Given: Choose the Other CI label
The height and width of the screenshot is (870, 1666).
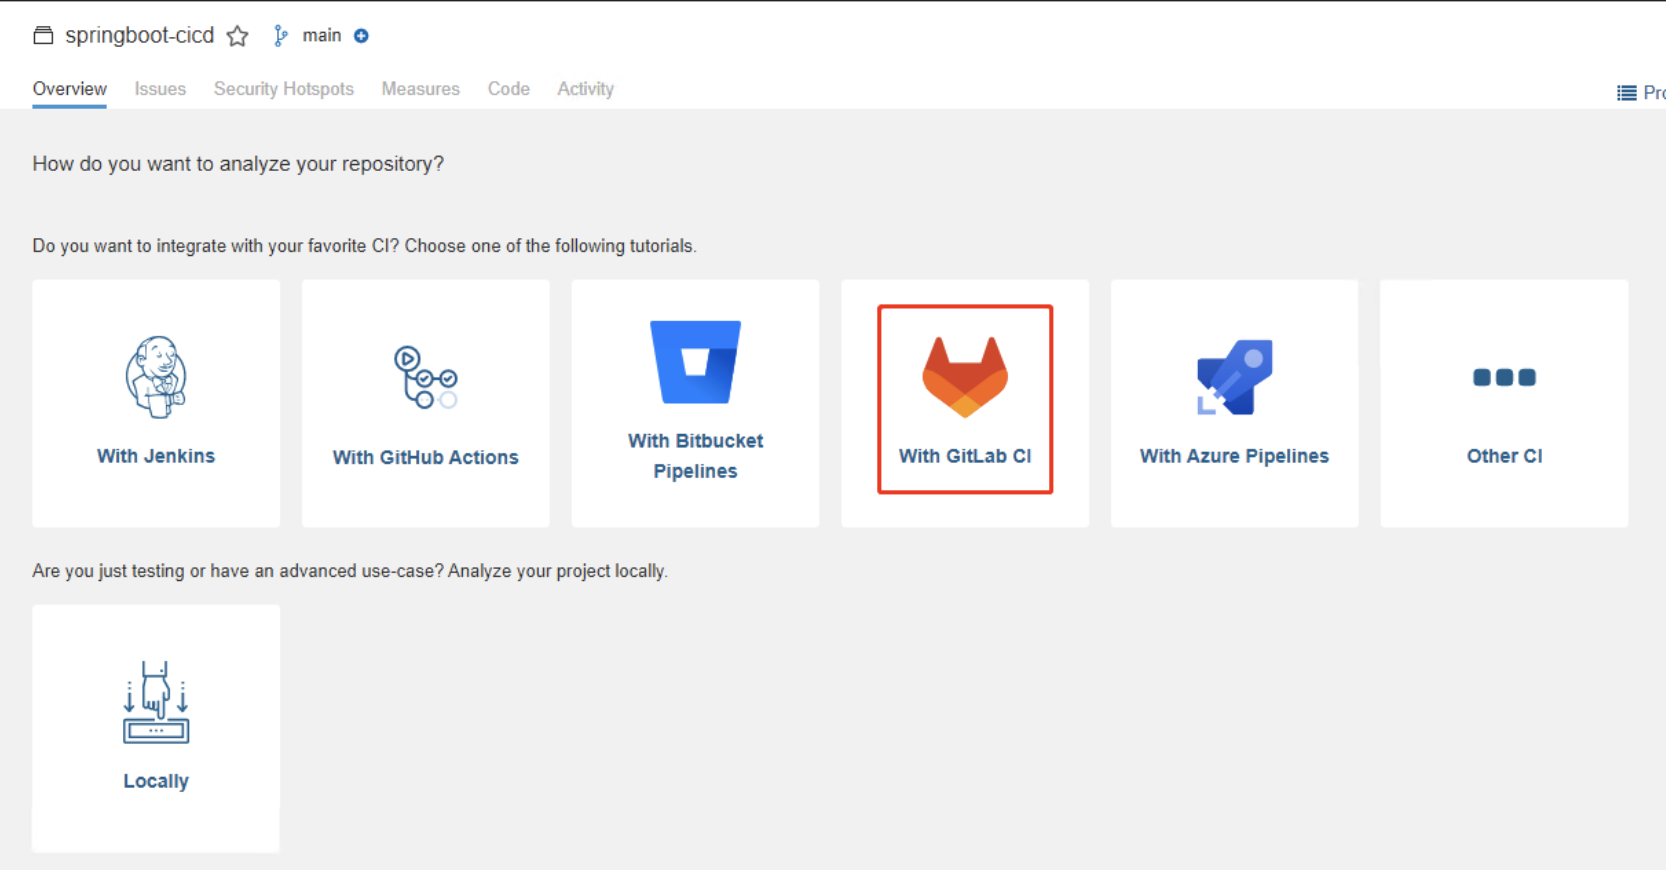Looking at the screenshot, I should click(x=1504, y=456).
